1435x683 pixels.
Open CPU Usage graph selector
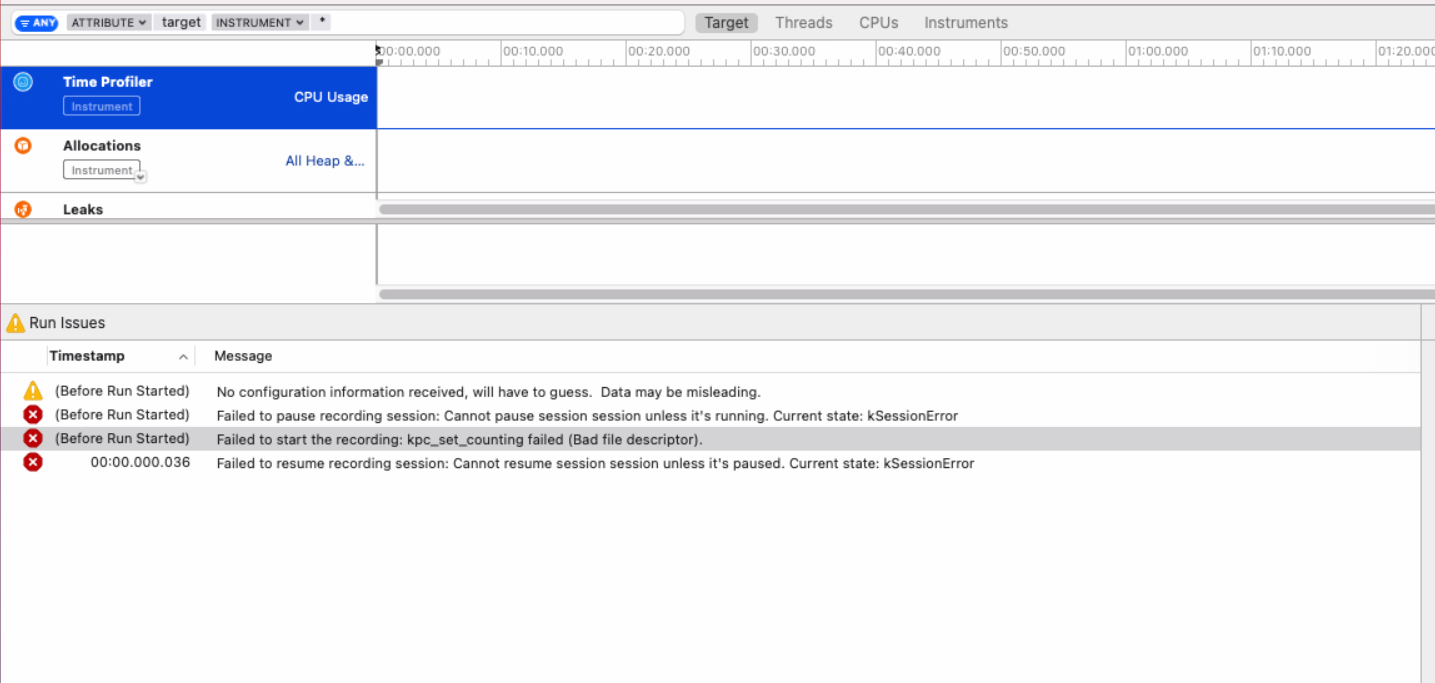tap(331, 97)
